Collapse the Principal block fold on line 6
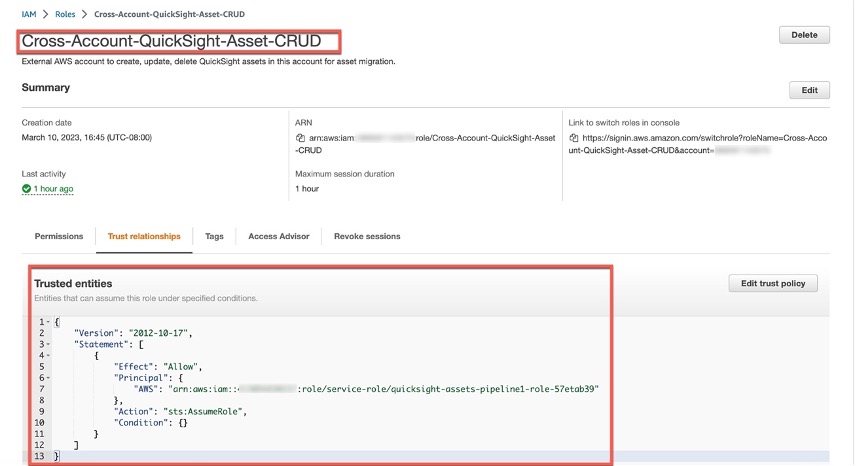 pyautogui.click(x=48, y=378)
